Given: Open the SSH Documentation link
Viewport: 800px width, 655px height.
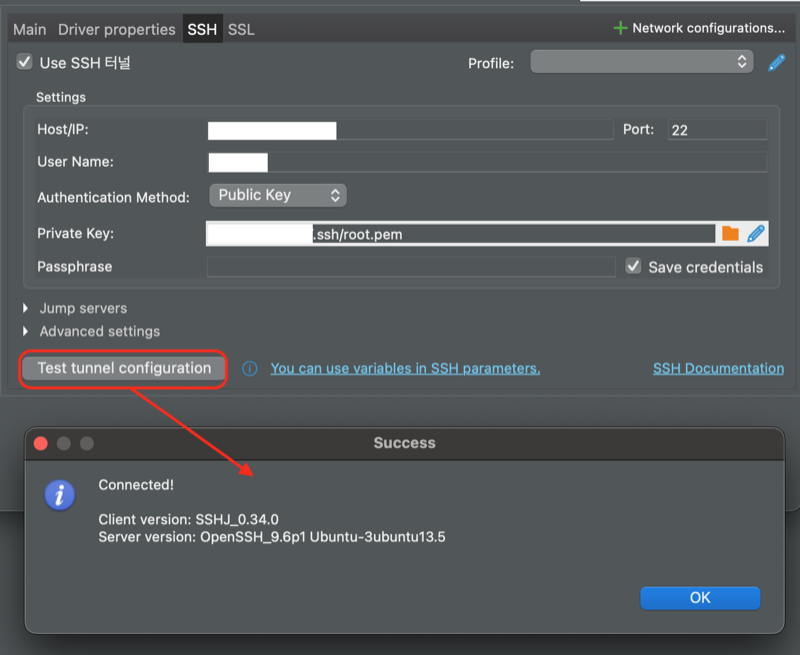Looking at the screenshot, I should [x=718, y=368].
